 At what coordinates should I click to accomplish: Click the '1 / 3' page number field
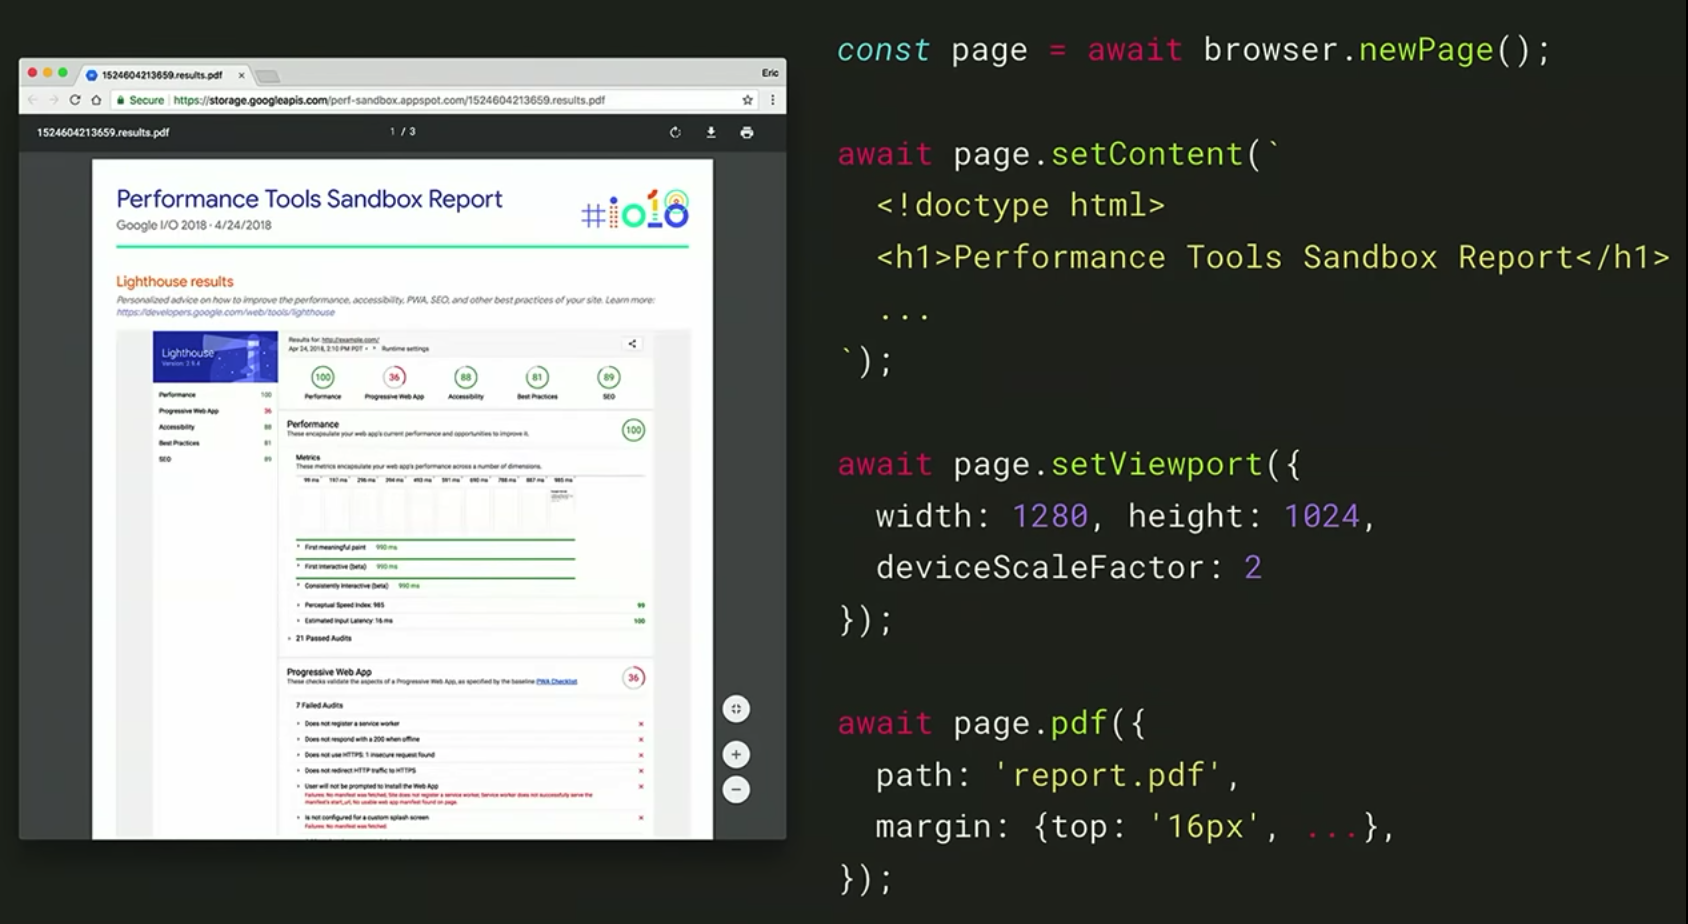point(402,132)
